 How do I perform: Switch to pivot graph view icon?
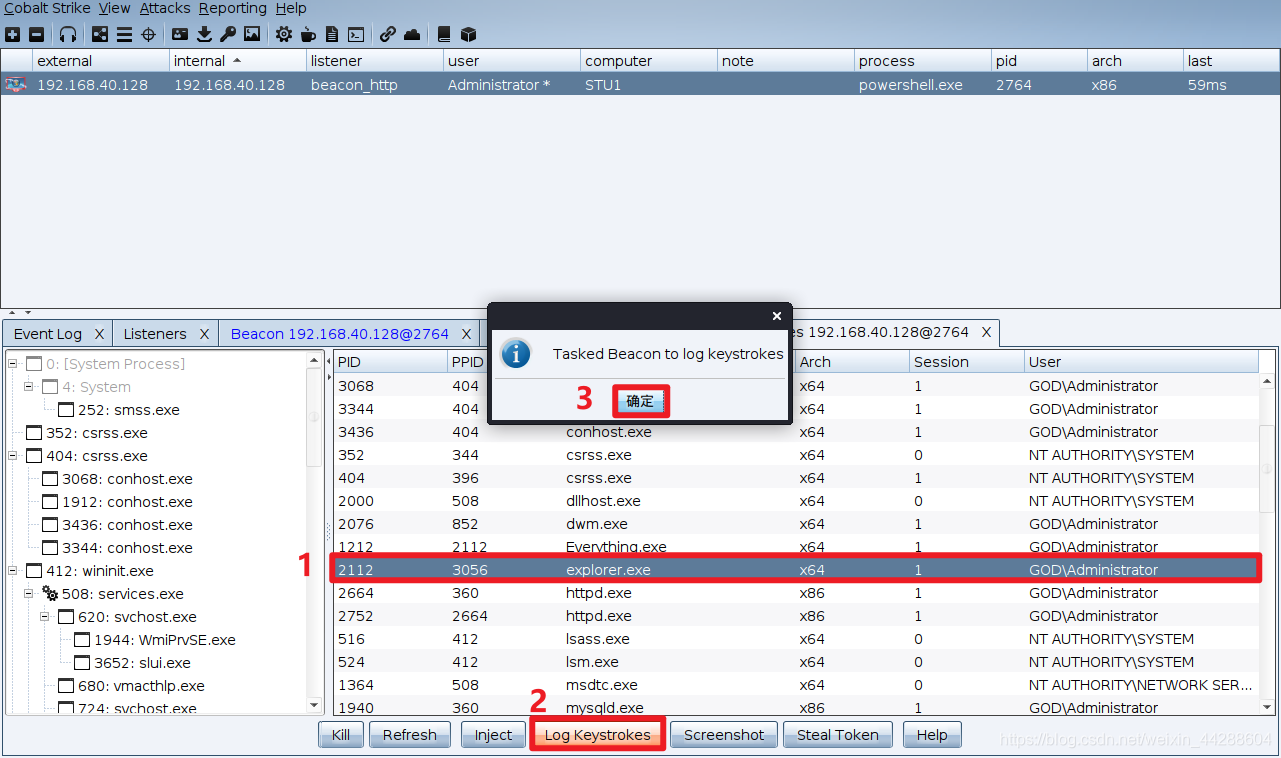(100, 34)
